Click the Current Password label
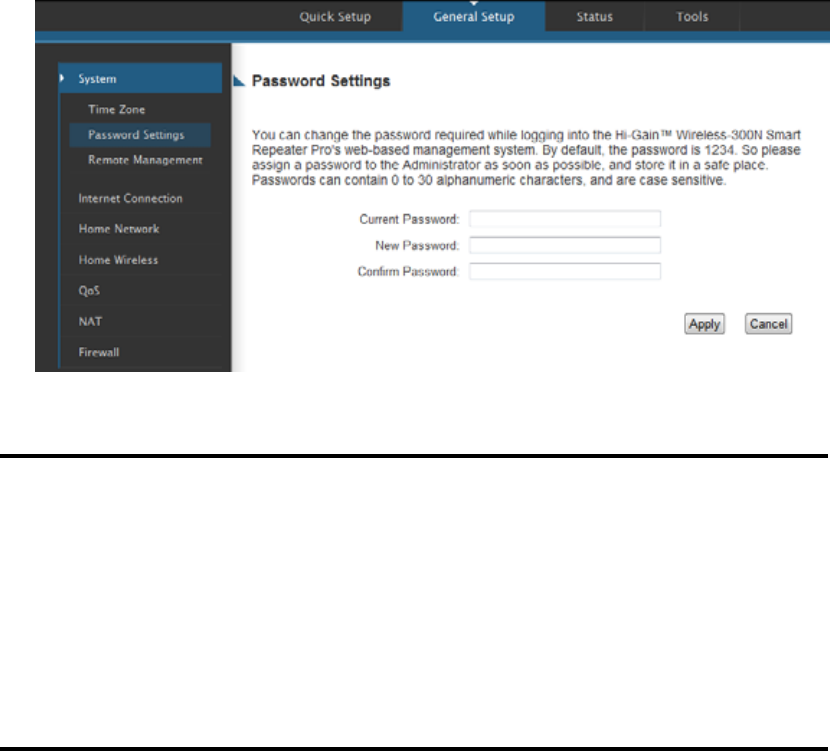 [409, 219]
